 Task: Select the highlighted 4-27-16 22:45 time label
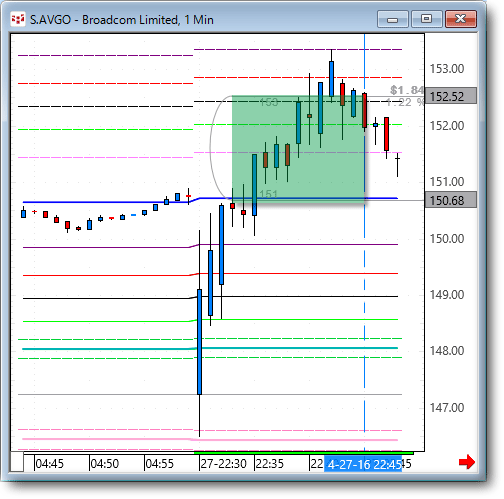click(x=363, y=464)
